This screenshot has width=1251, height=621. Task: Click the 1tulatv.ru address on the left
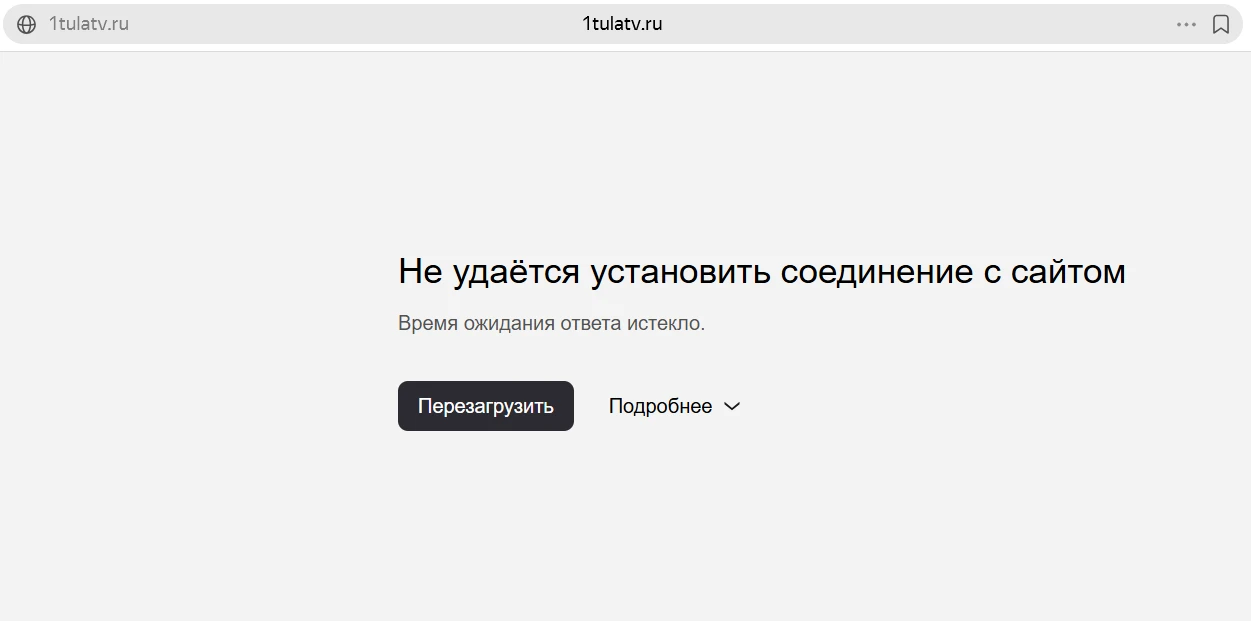[x=89, y=24]
